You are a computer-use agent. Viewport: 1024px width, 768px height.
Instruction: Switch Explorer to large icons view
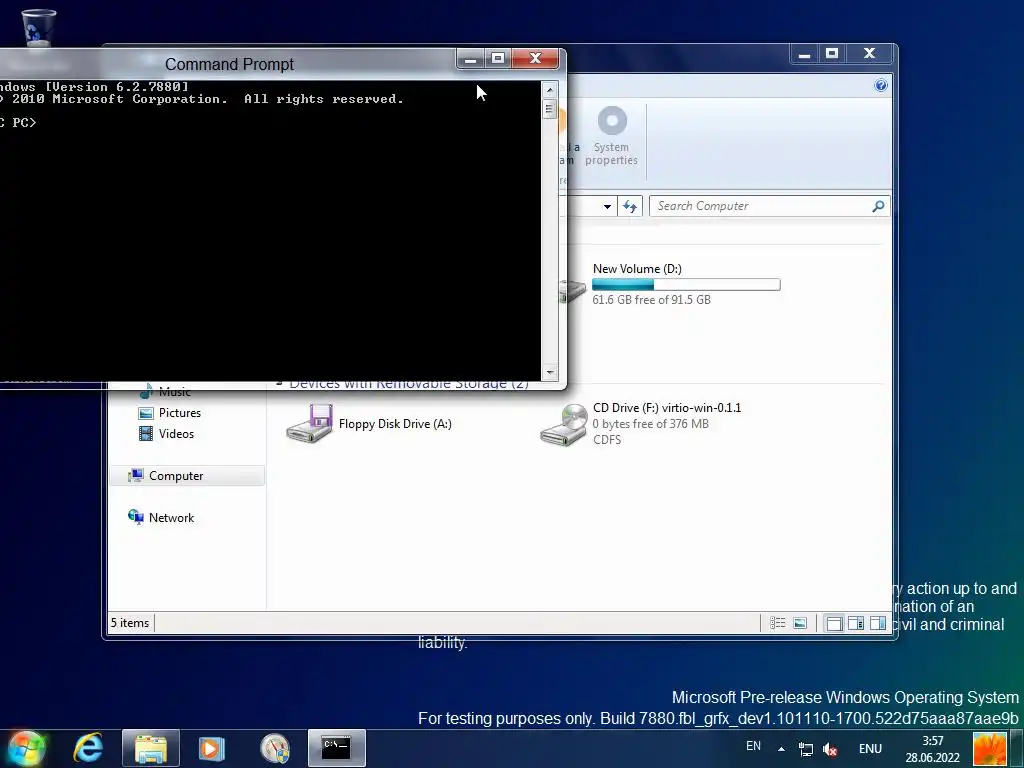(x=800, y=623)
